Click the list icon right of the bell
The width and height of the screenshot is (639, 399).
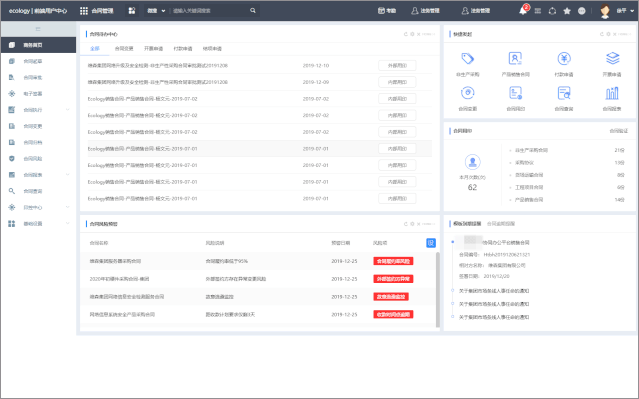pos(538,11)
